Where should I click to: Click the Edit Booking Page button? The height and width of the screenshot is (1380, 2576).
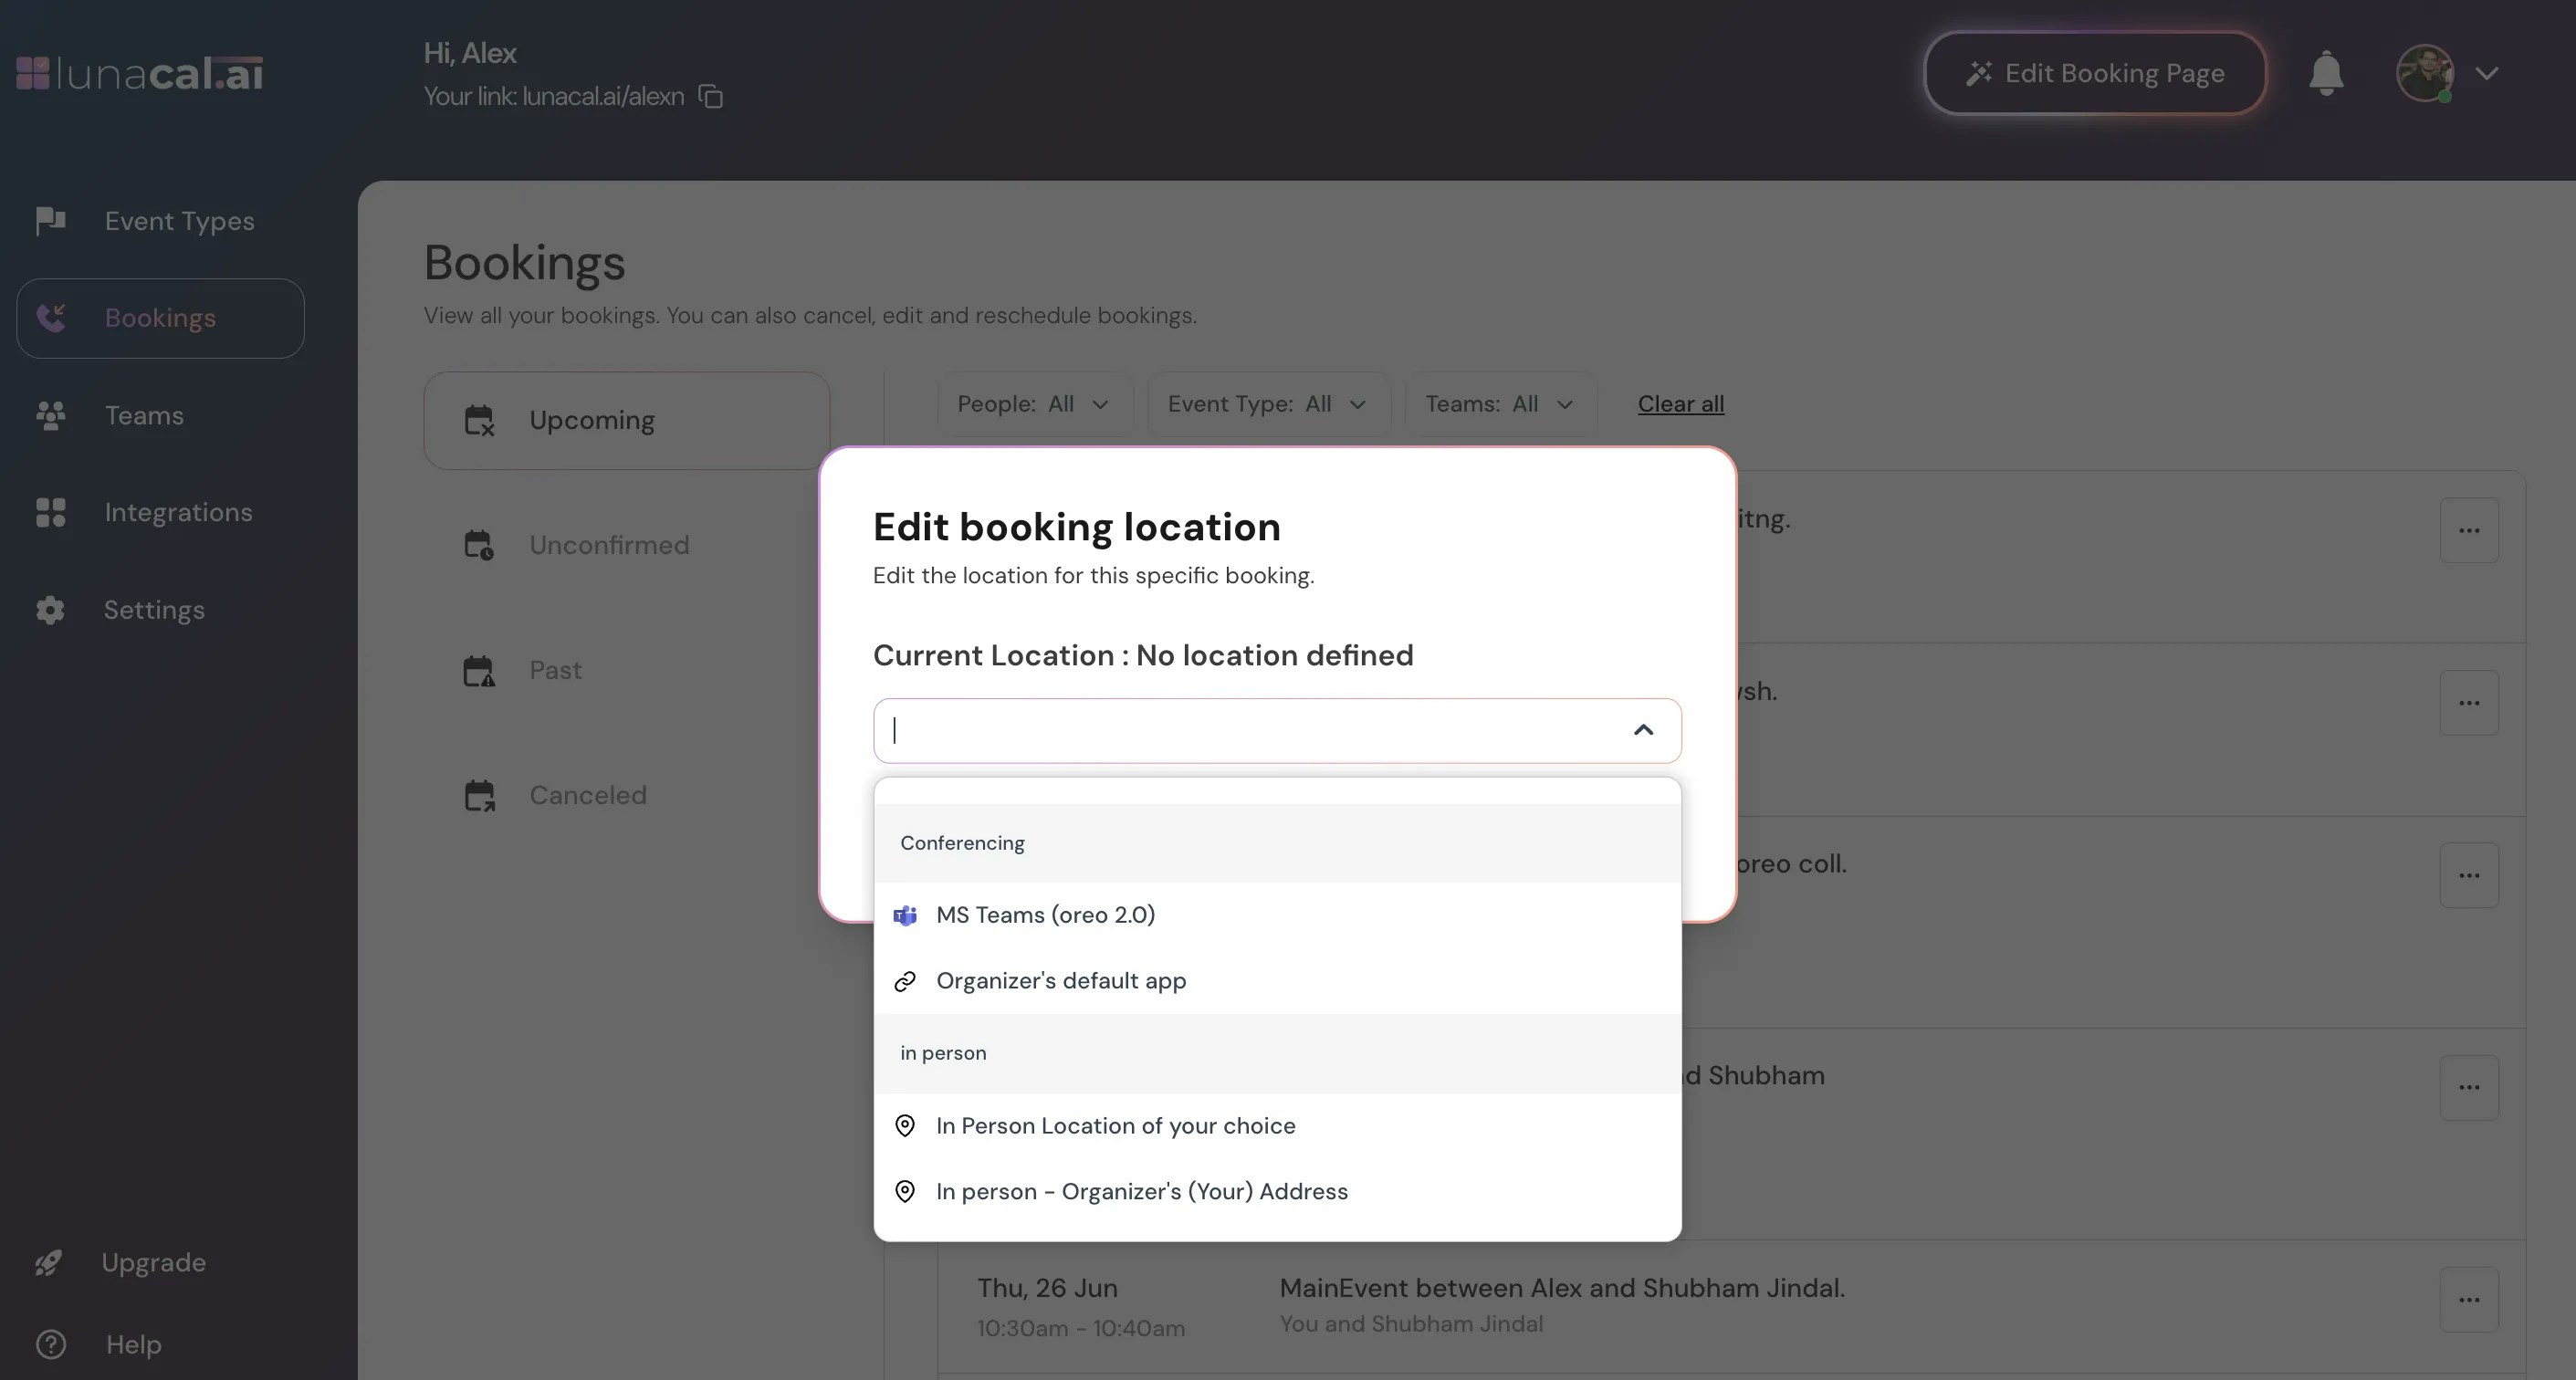(x=2094, y=73)
